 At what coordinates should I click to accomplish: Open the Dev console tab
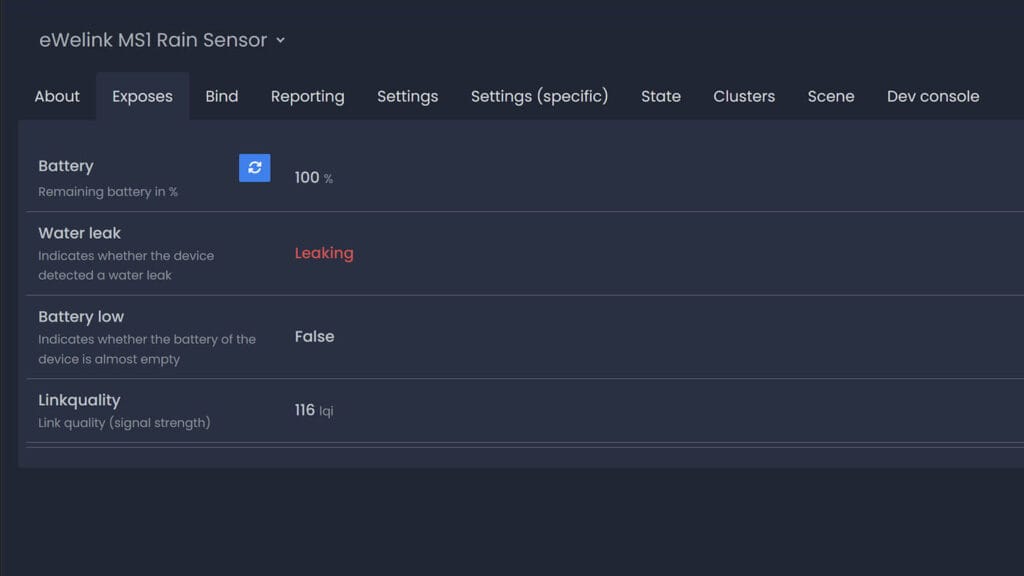[x=933, y=96]
